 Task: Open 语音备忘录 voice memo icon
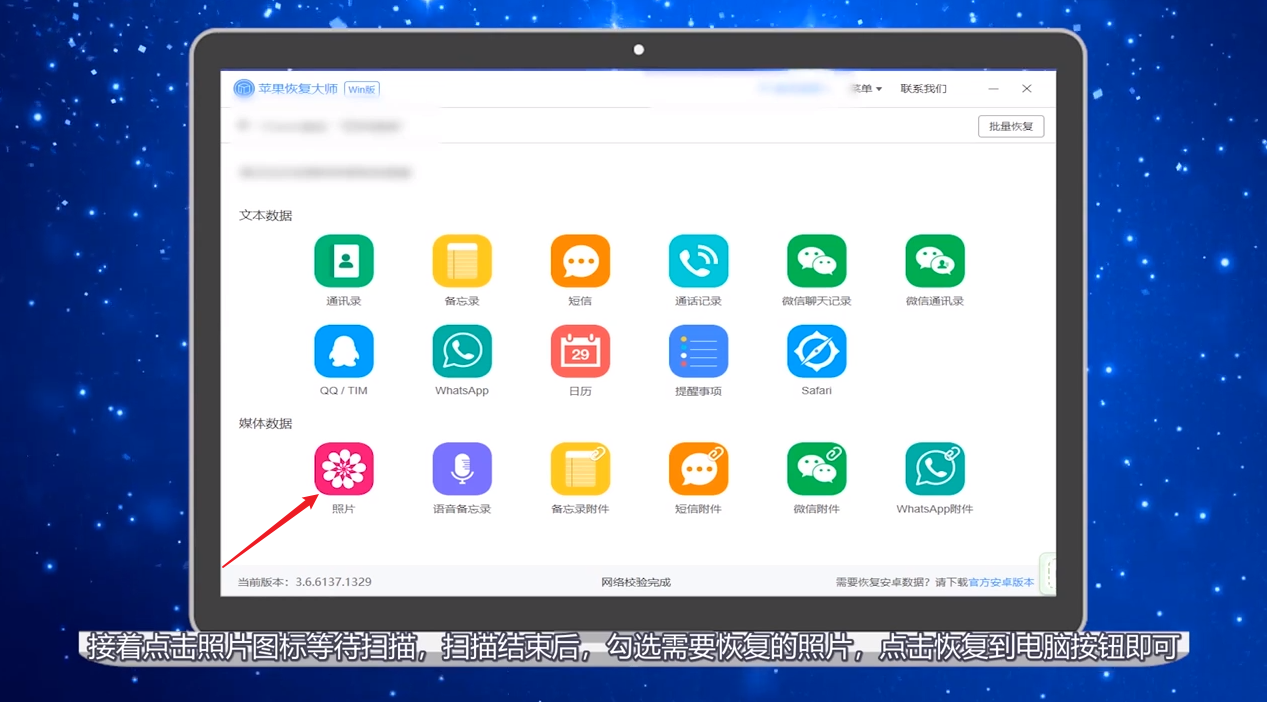click(x=462, y=469)
